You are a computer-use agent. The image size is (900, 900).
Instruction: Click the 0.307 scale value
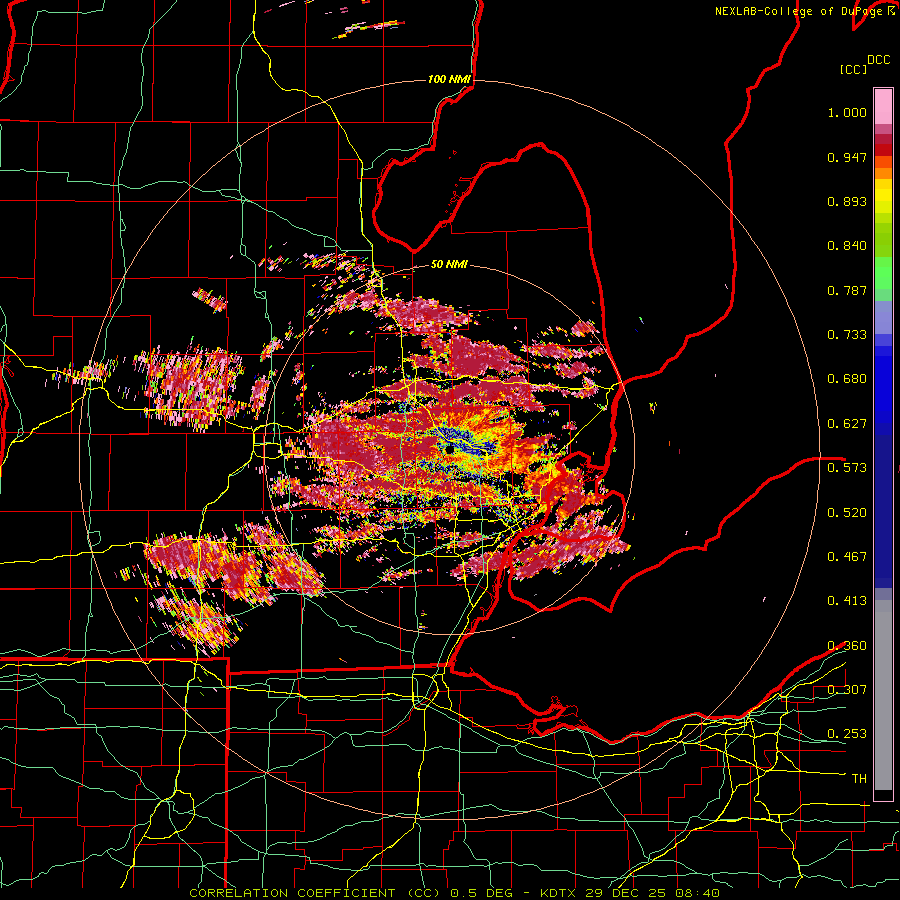(847, 689)
